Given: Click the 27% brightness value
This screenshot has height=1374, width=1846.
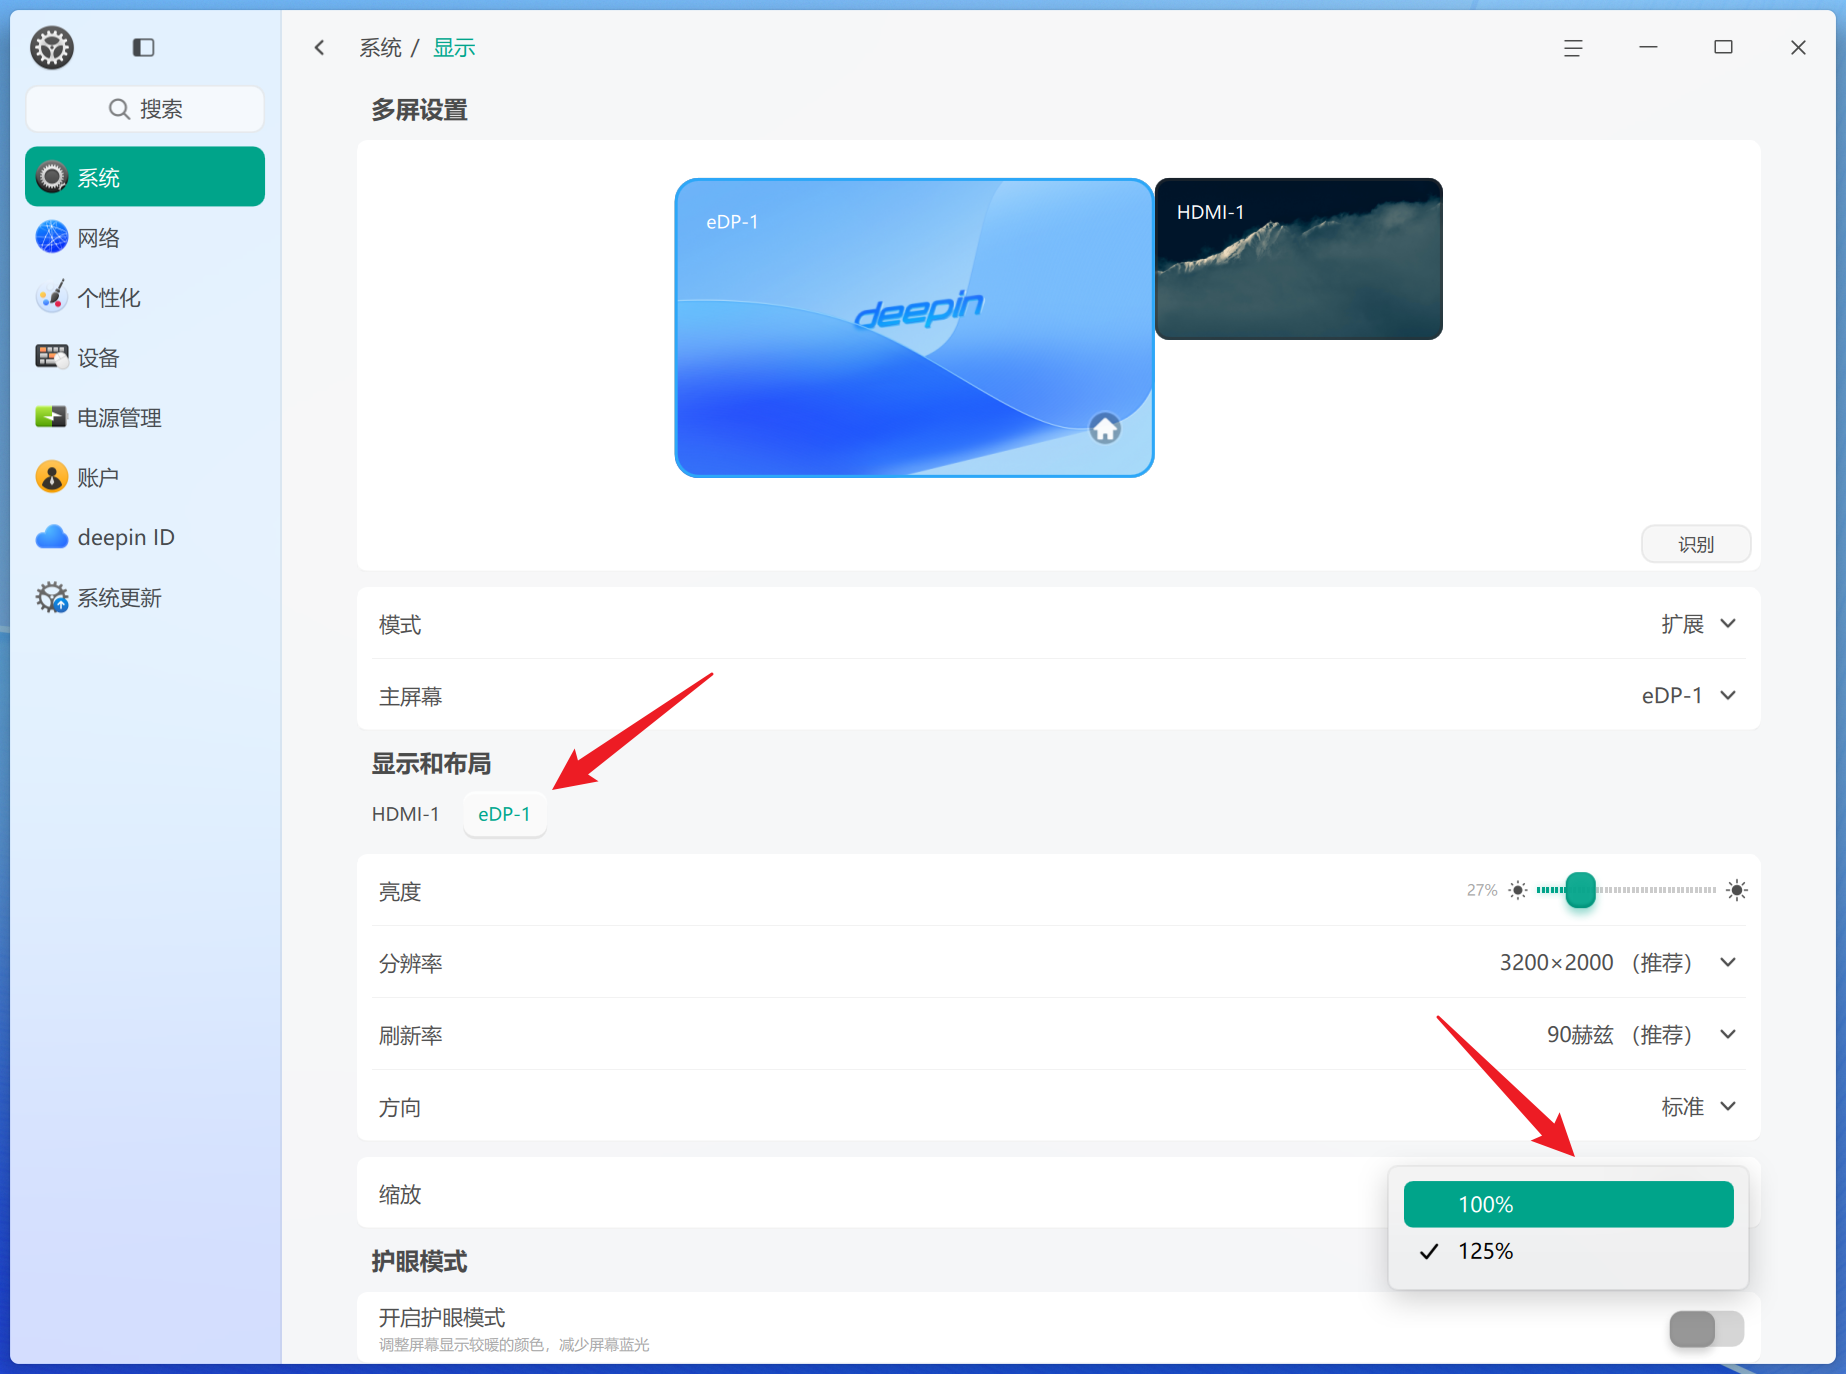Looking at the screenshot, I should point(1481,890).
